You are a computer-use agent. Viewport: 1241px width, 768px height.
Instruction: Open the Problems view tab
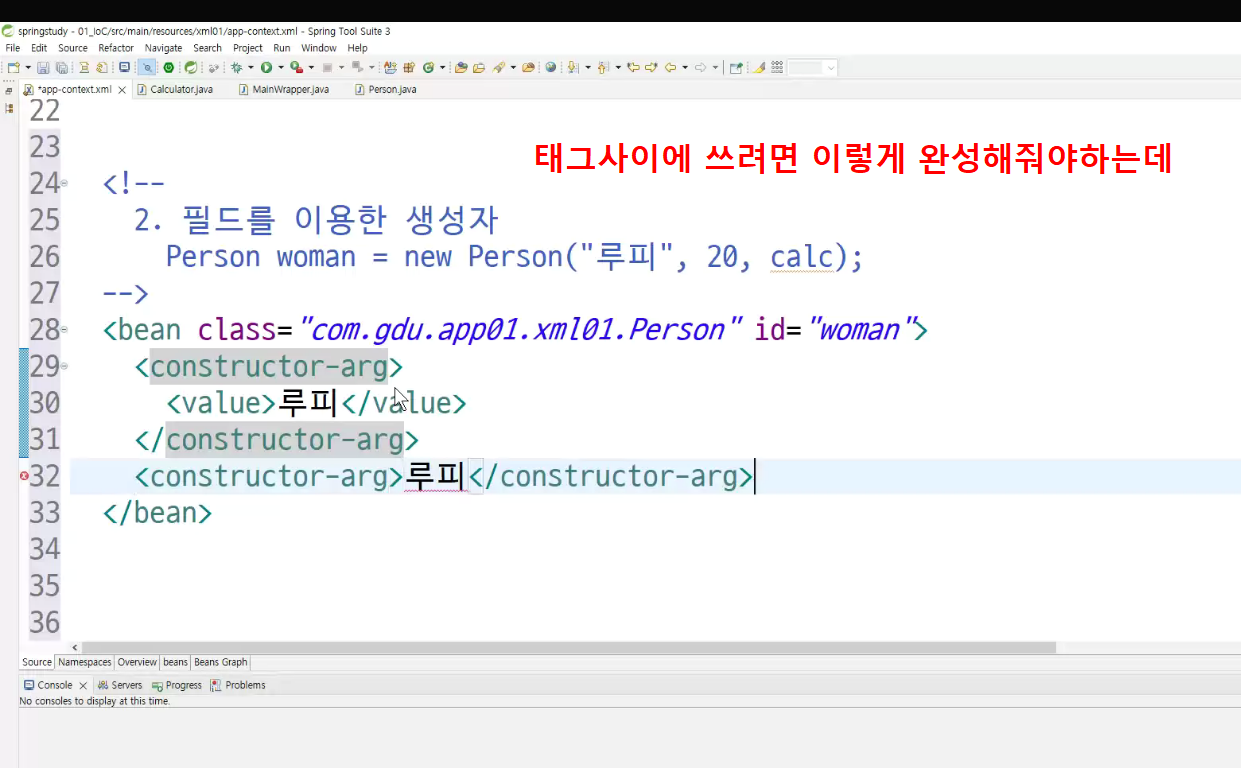239,685
